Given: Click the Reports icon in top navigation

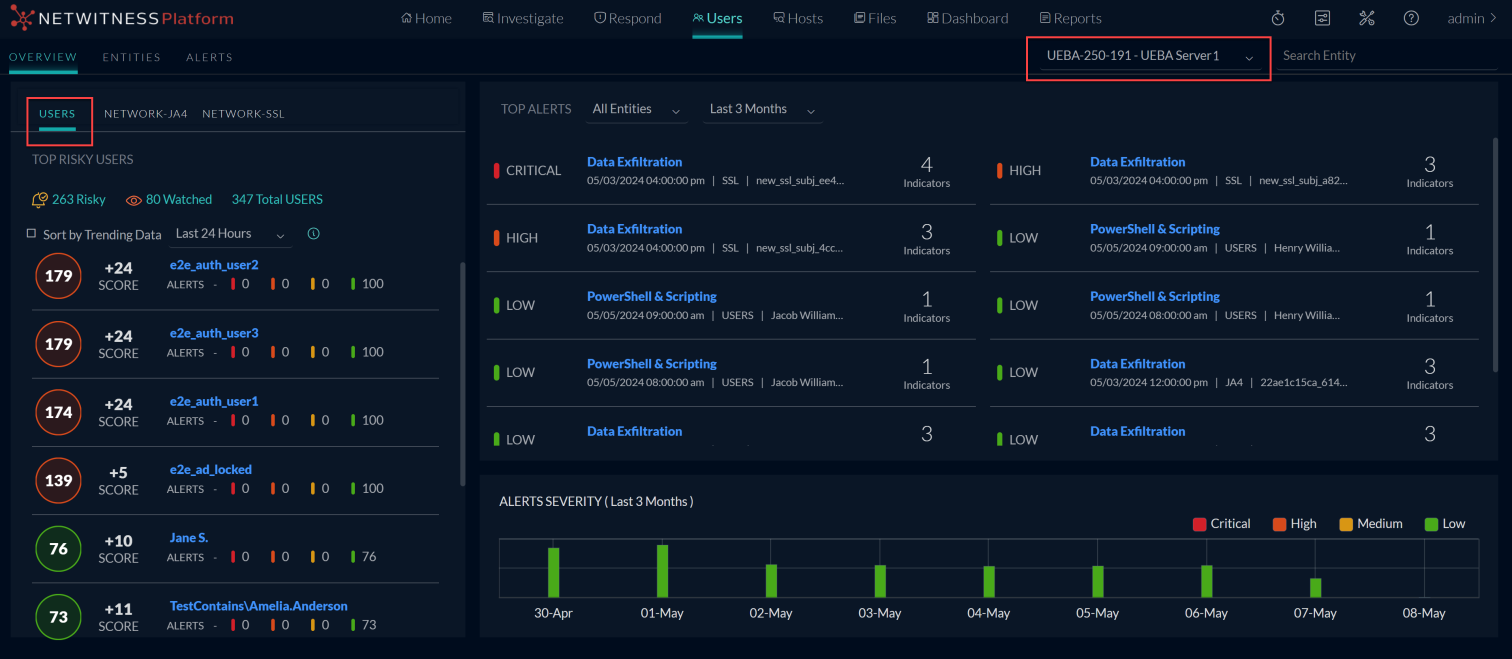Looking at the screenshot, I should [x=1045, y=18].
